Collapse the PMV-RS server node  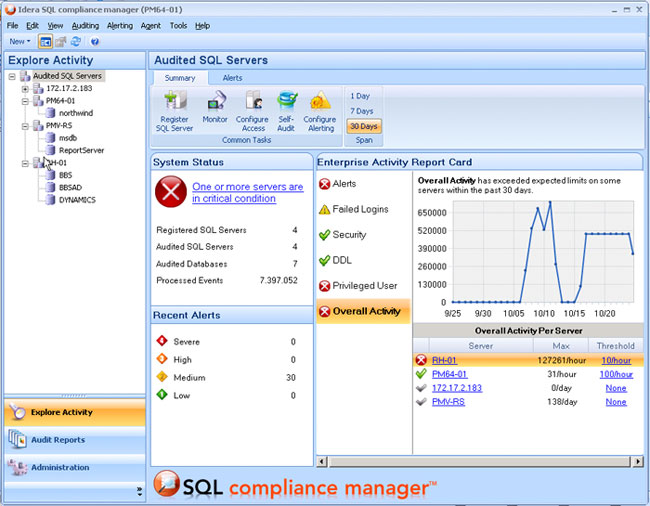pos(25,126)
